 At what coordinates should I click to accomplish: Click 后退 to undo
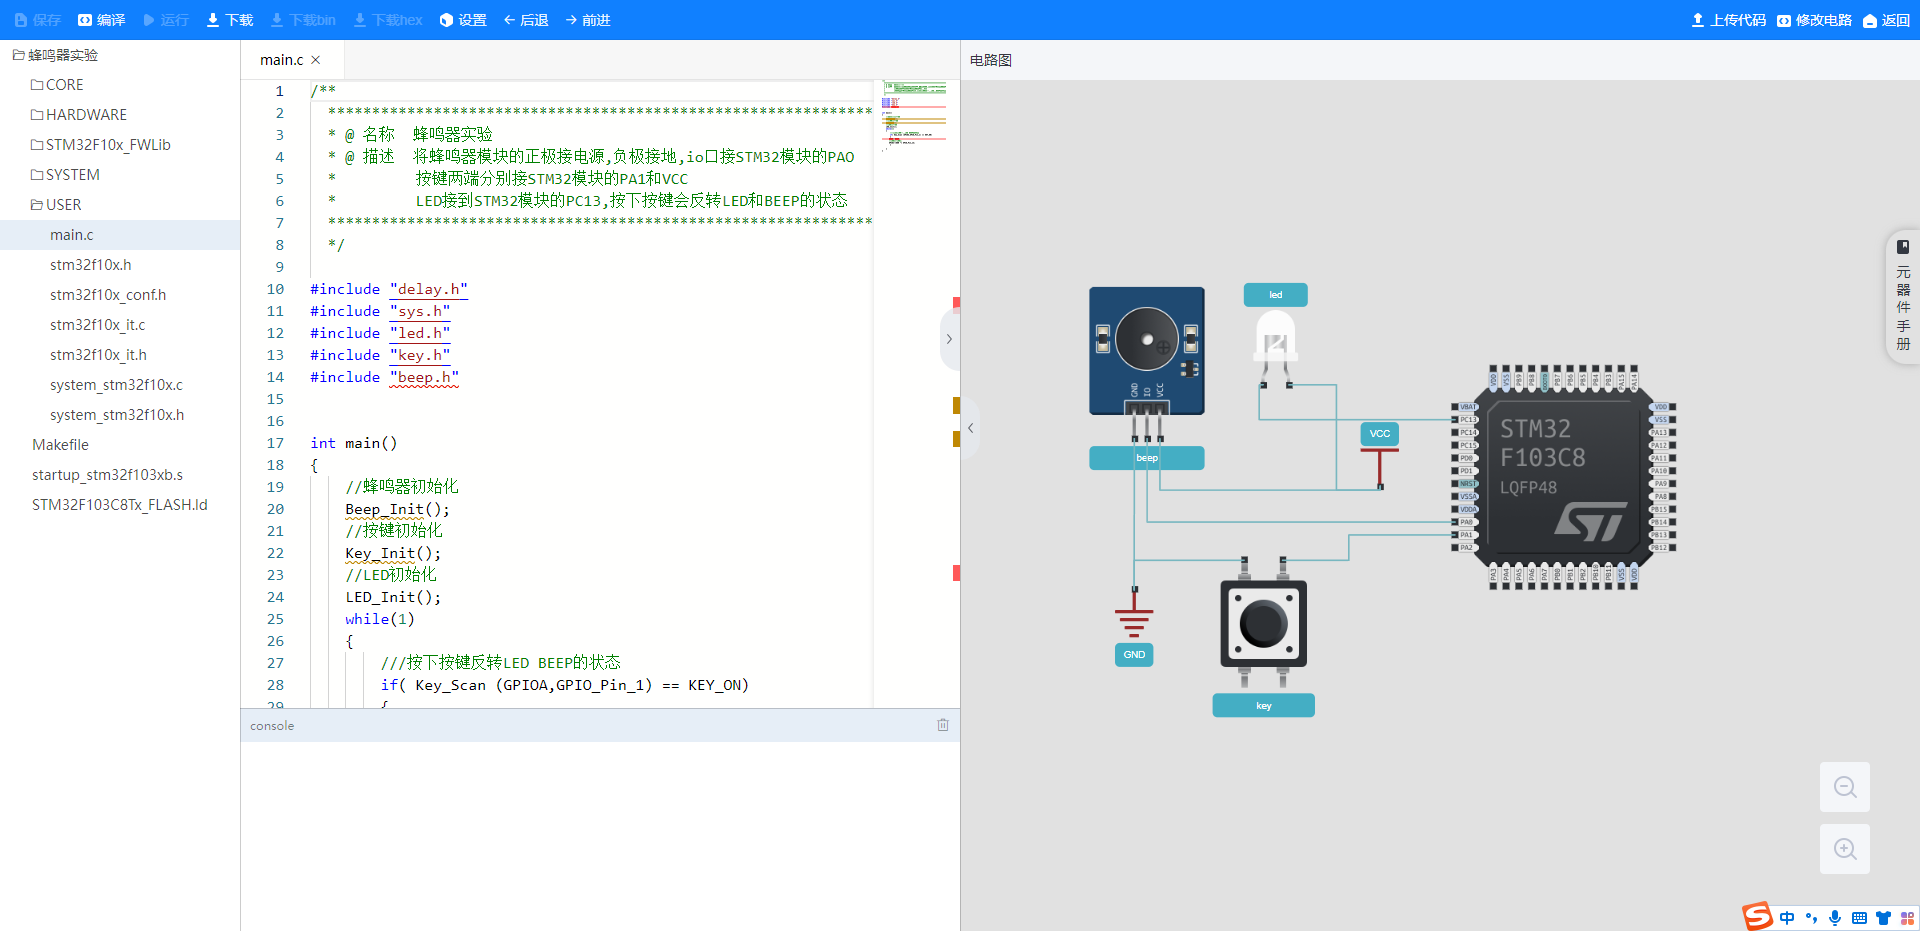[526, 20]
